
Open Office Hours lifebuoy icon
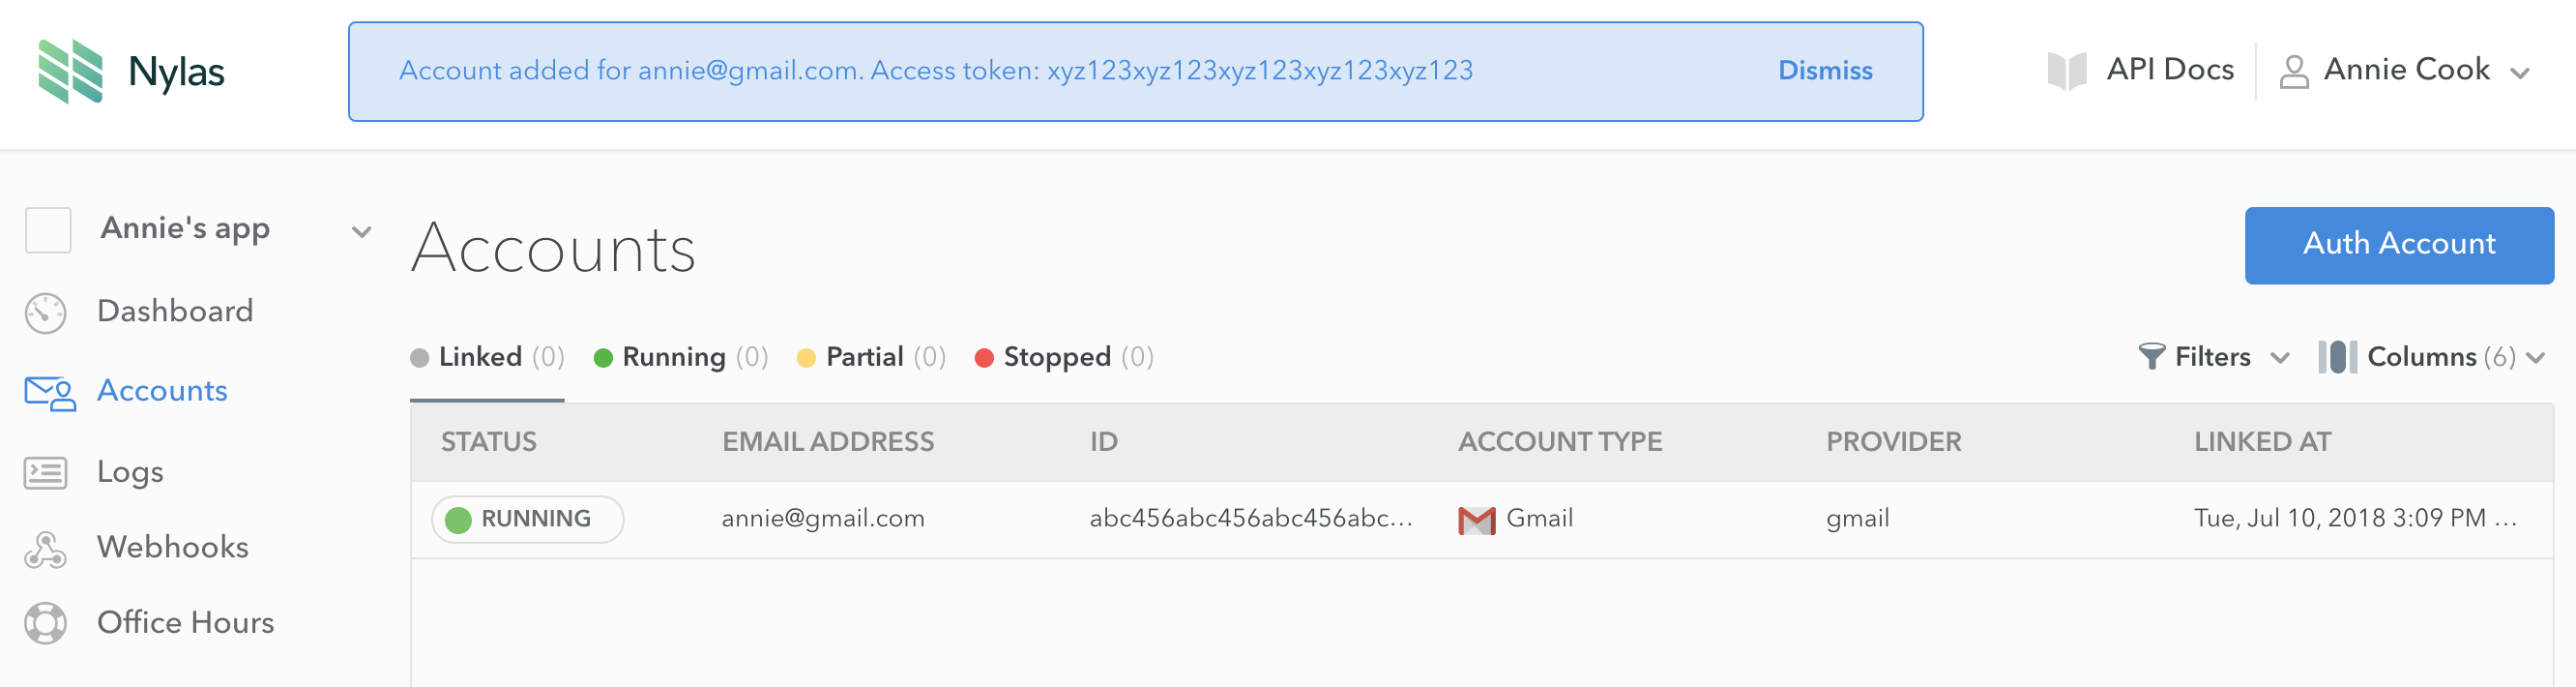point(46,623)
